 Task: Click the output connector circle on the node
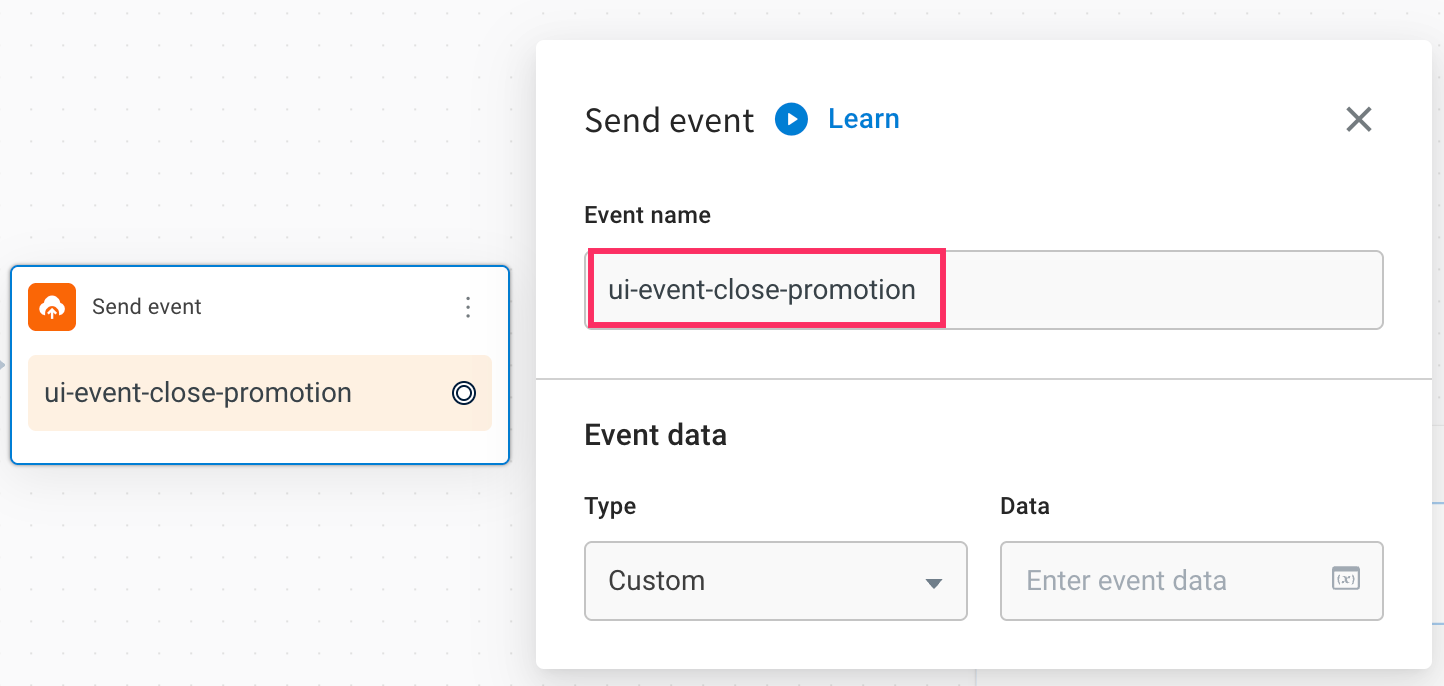[463, 393]
